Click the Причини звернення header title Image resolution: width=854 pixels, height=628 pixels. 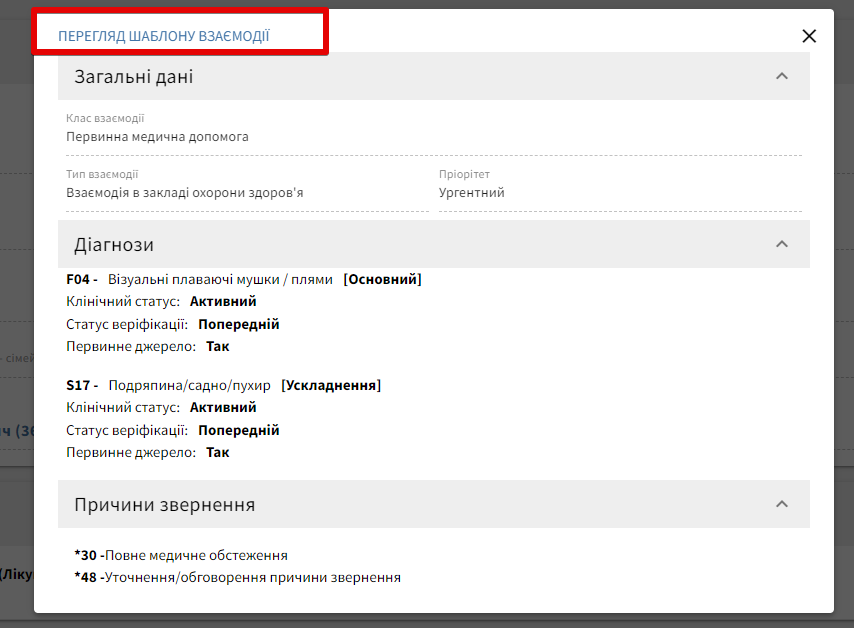coord(164,505)
